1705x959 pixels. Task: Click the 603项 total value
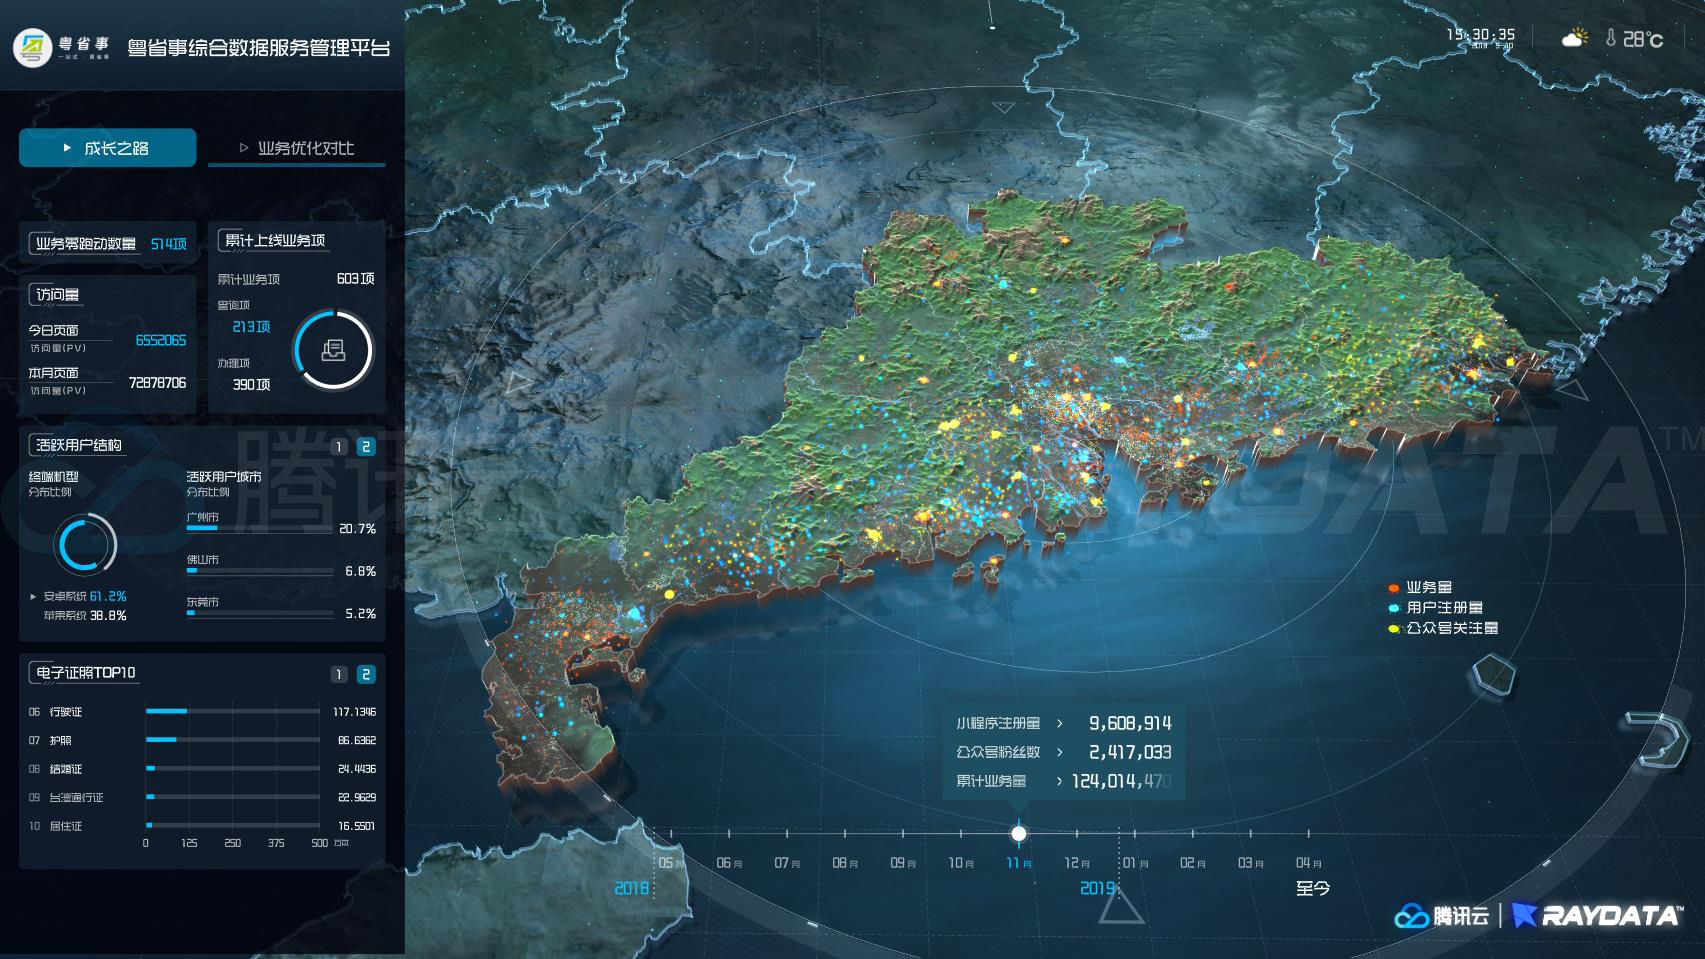pyautogui.click(x=355, y=279)
